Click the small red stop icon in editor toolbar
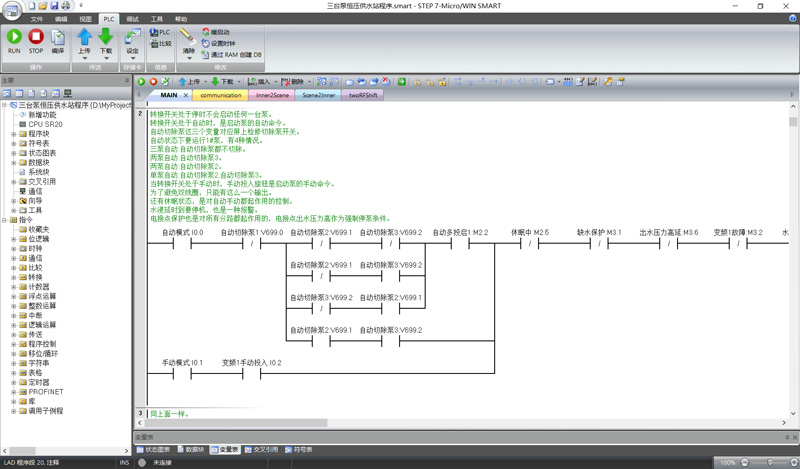 pos(153,82)
